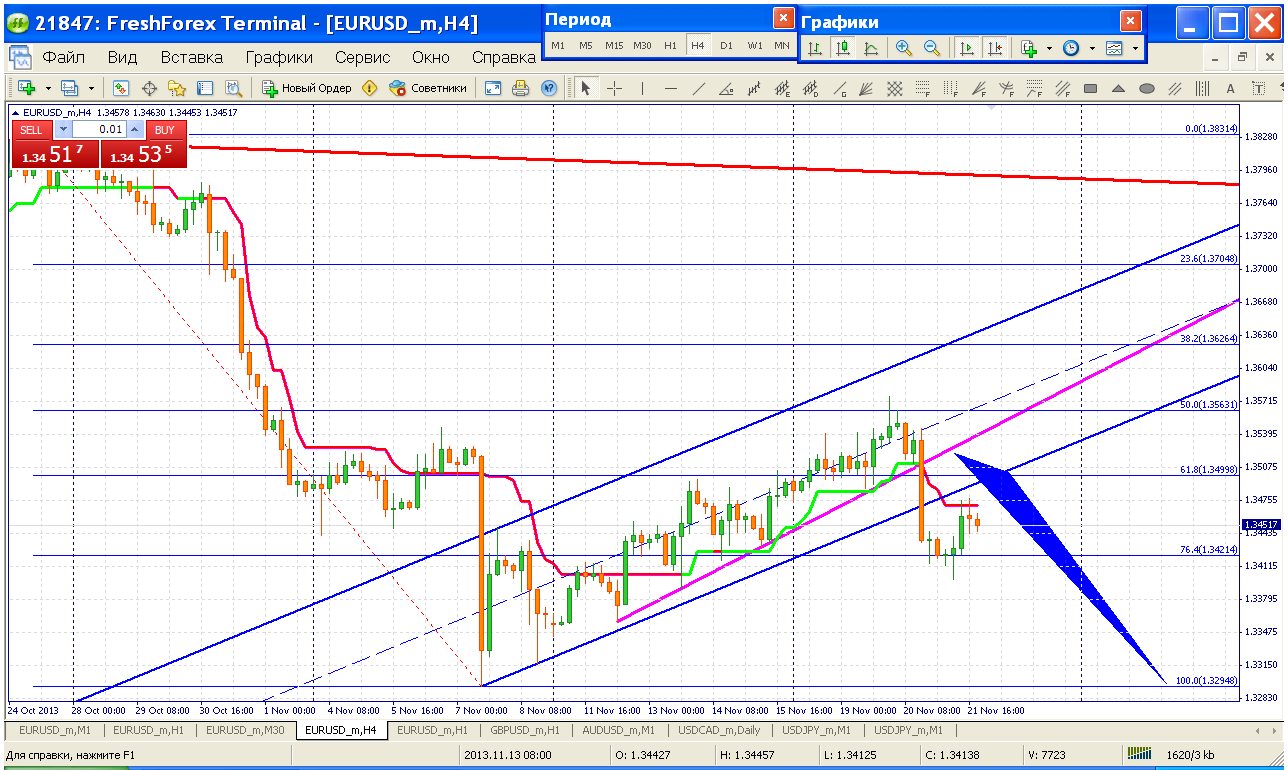The image size is (1288, 770).
Task: Open the new chart icon
Action: click(x=26, y=88)
